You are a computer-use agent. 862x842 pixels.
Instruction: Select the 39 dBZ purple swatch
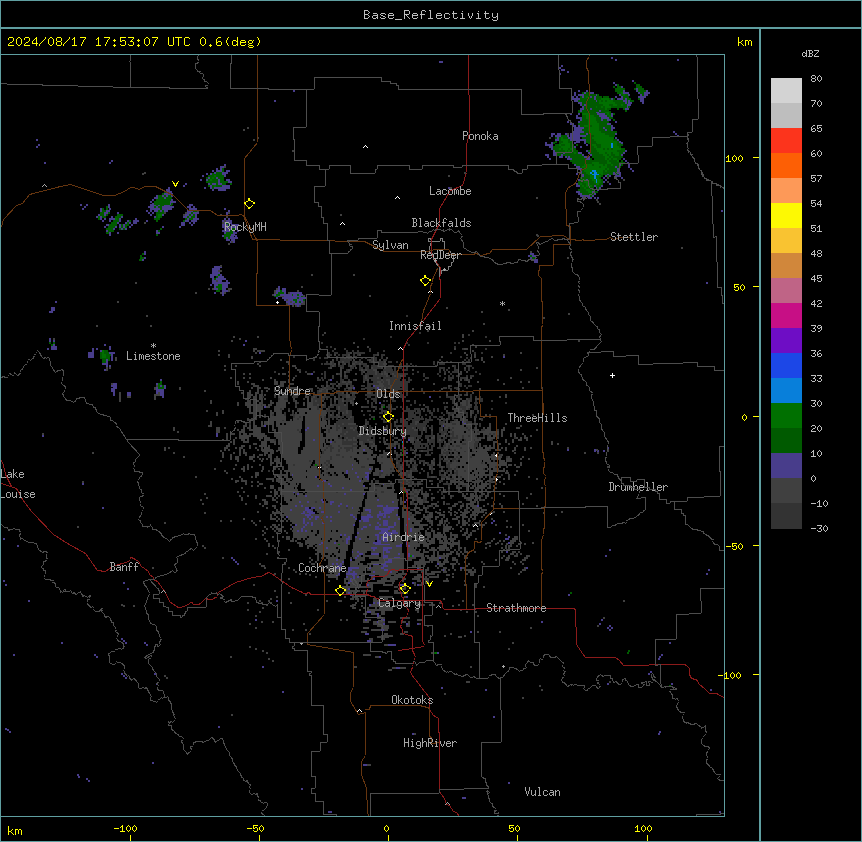click(786, 340)
